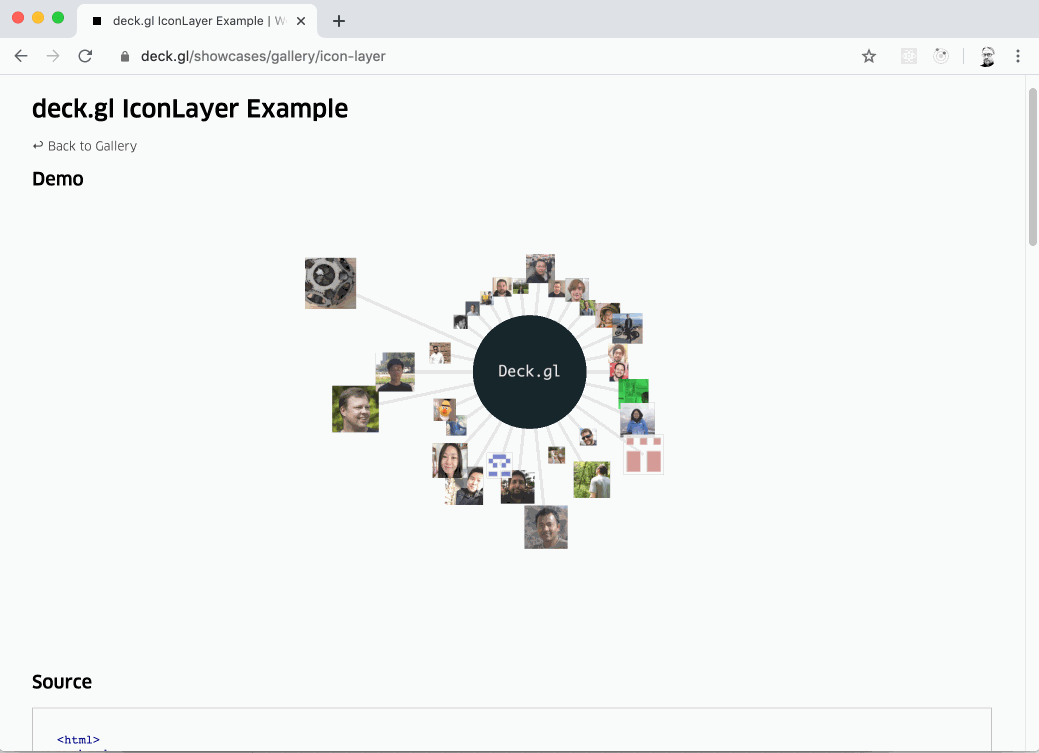This screenshot has width=1039, height=753.
Task: Bookmark this page with star icon
Action: tap(869, 56)
